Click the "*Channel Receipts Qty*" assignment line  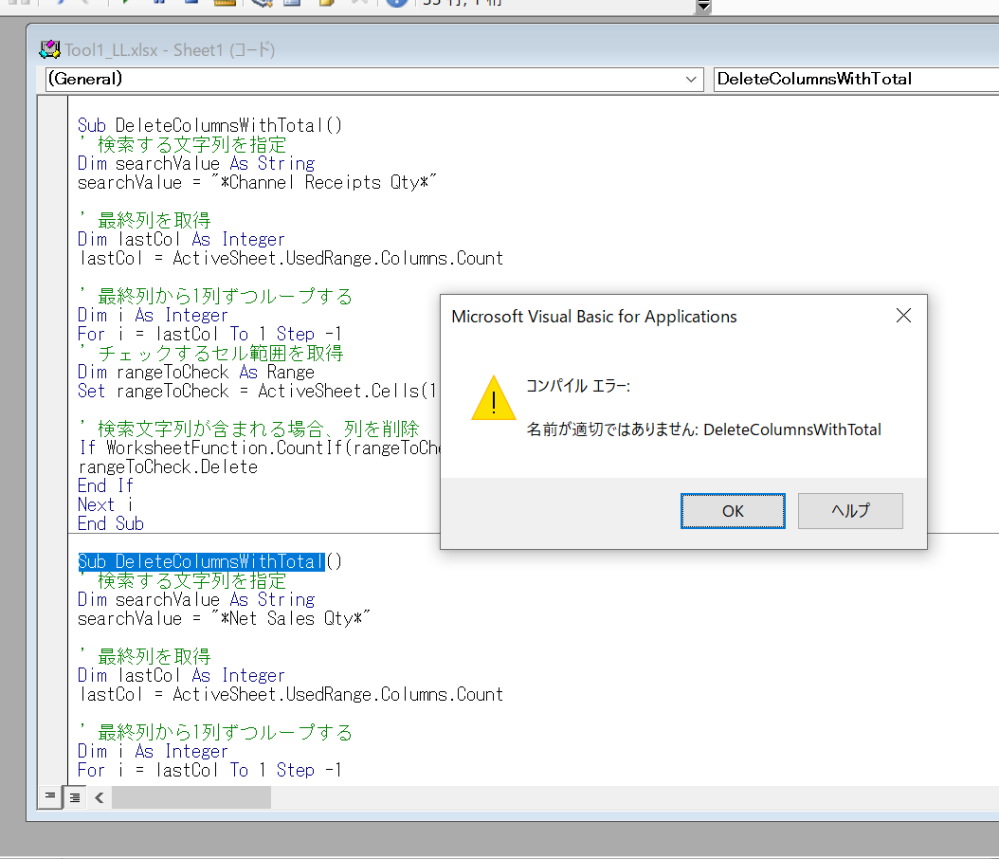tap(257, 182)
